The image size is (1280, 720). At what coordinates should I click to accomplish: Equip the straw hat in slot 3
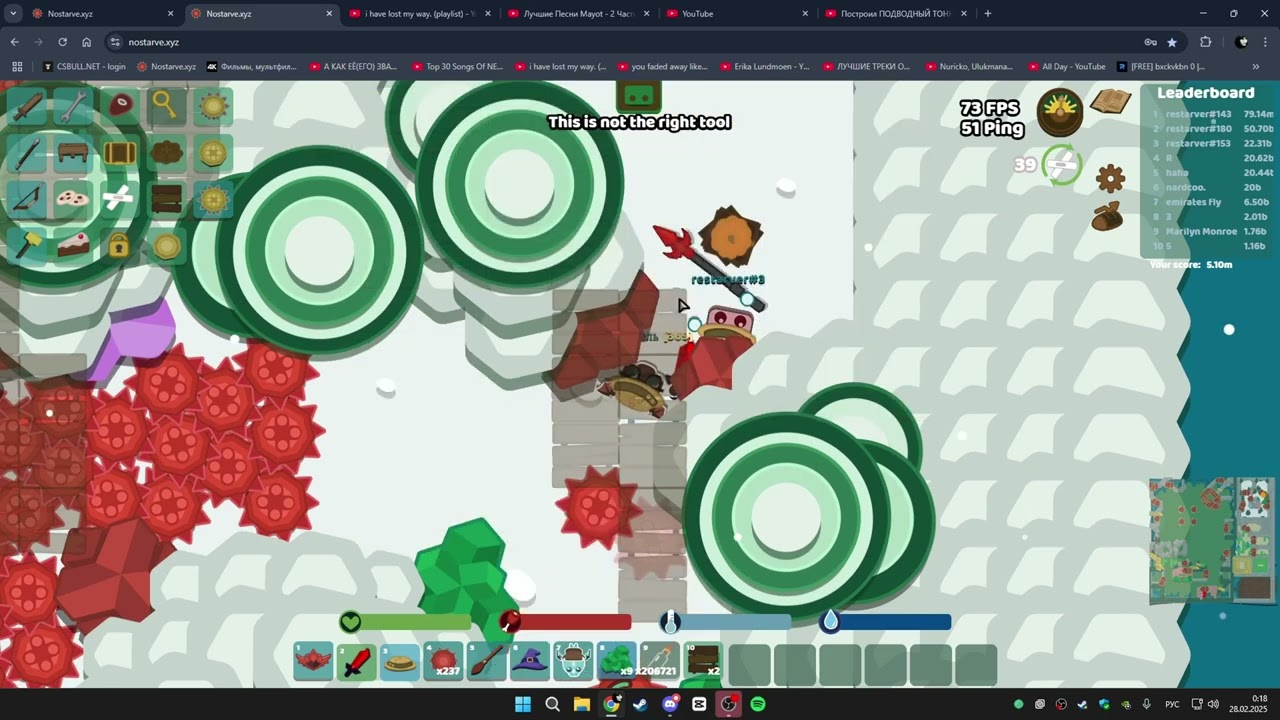point(400,662)
